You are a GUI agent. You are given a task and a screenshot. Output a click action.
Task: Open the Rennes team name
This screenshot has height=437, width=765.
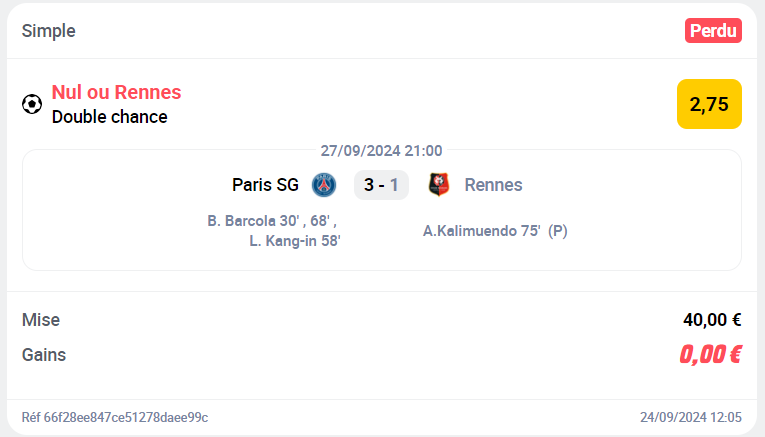coord(493,185)
